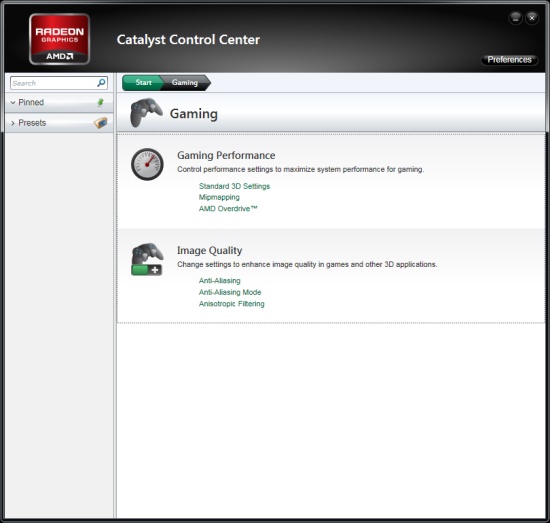Click the gamepad icon beside the Gaming heading

click(x=146, y=112)
